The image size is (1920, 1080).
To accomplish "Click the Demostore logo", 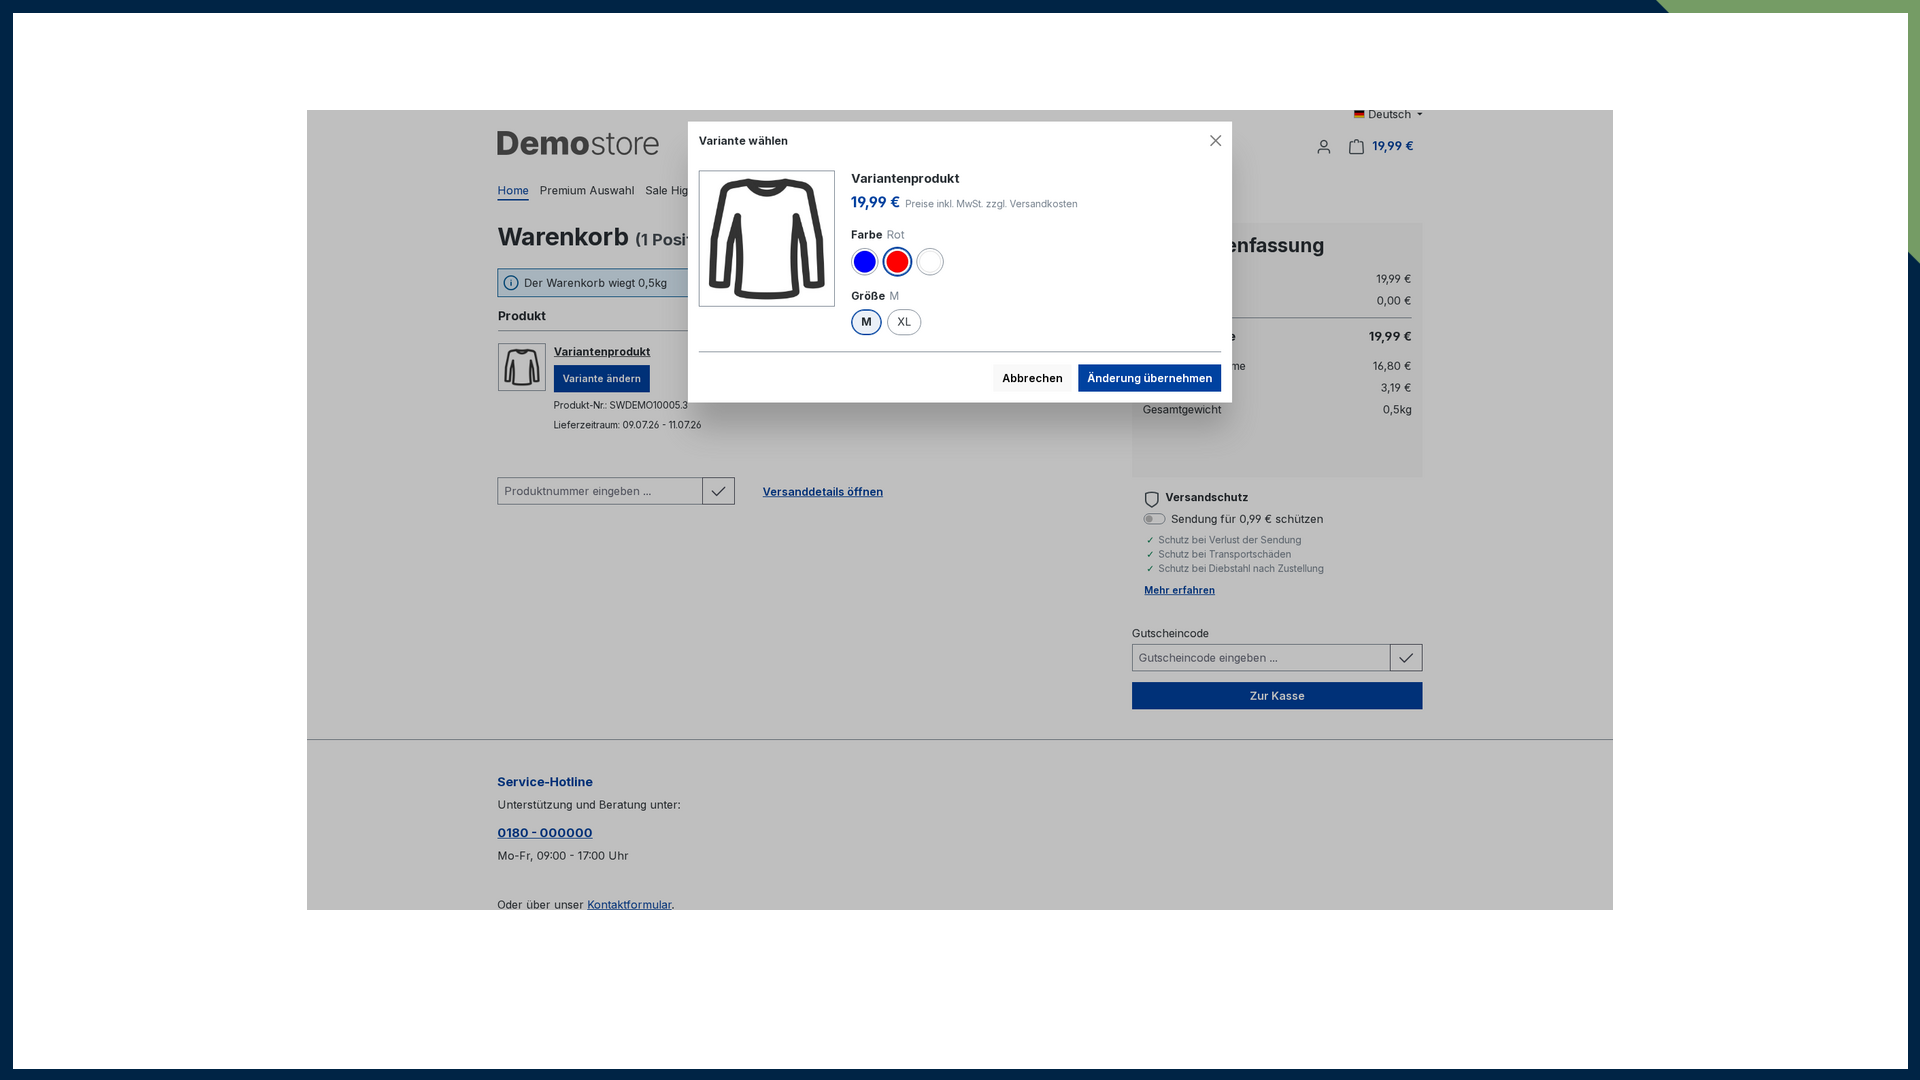I will pos(578,144).
